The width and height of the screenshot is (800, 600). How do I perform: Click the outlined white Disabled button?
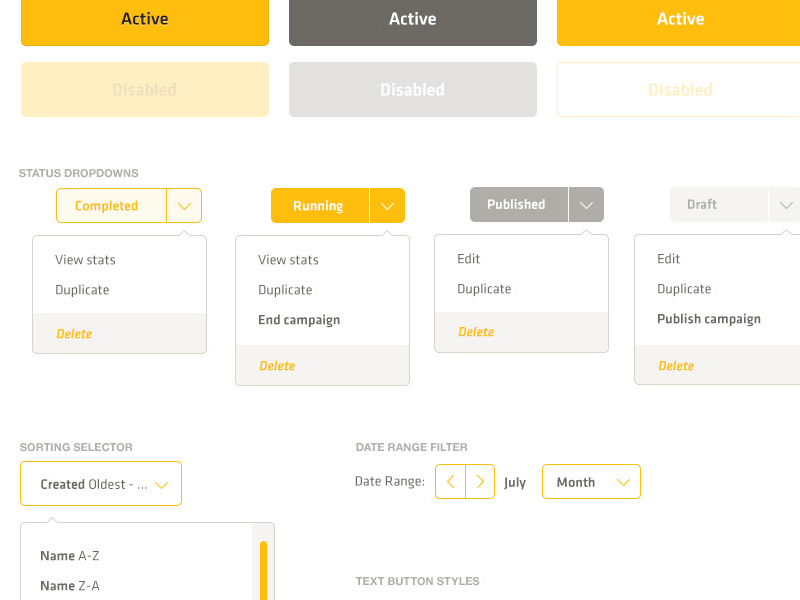click(679, 89)
